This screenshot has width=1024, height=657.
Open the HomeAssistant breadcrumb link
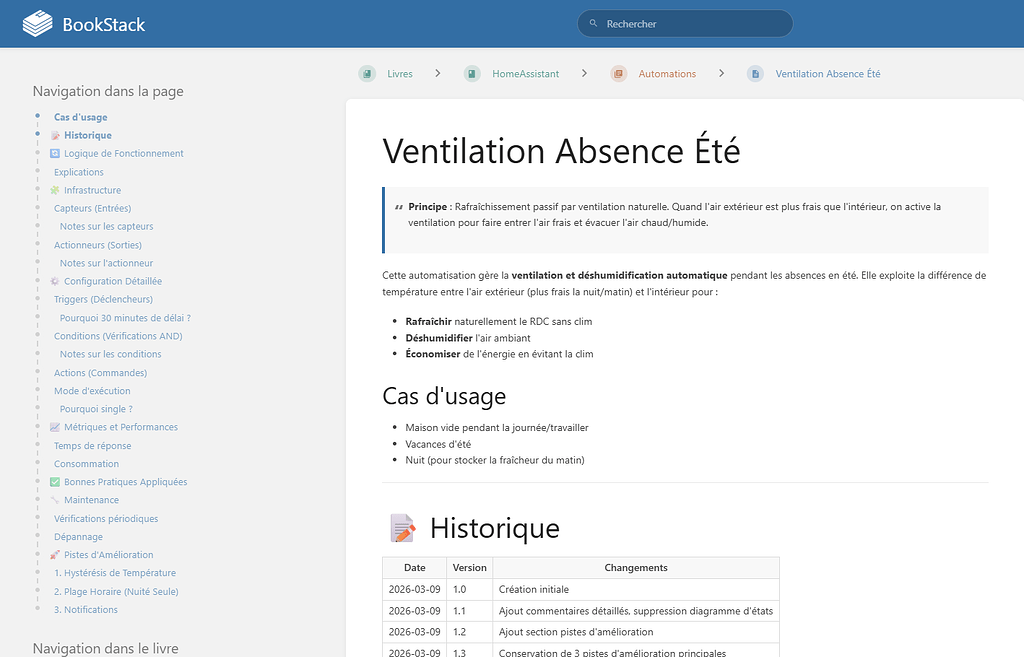click(526, 74)
